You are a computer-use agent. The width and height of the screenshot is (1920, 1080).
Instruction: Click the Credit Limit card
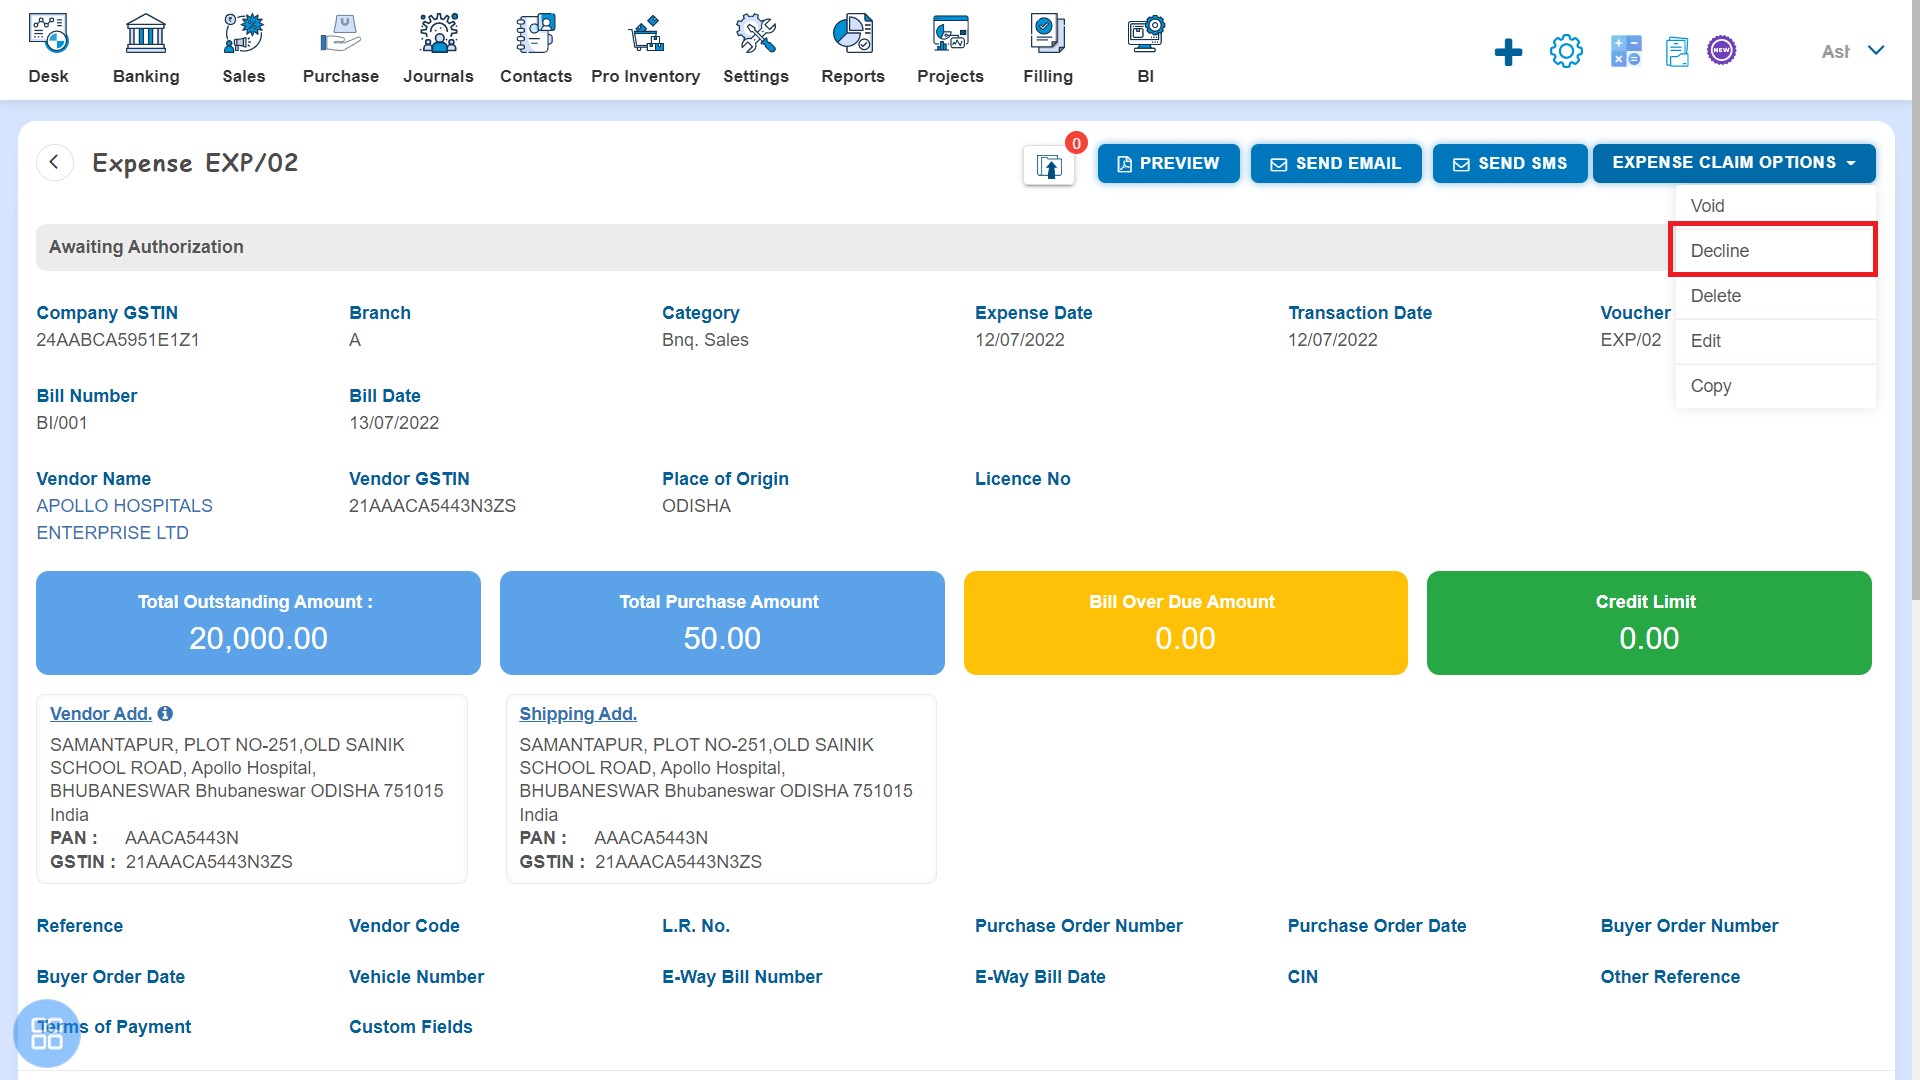(x=1649, y=623)
